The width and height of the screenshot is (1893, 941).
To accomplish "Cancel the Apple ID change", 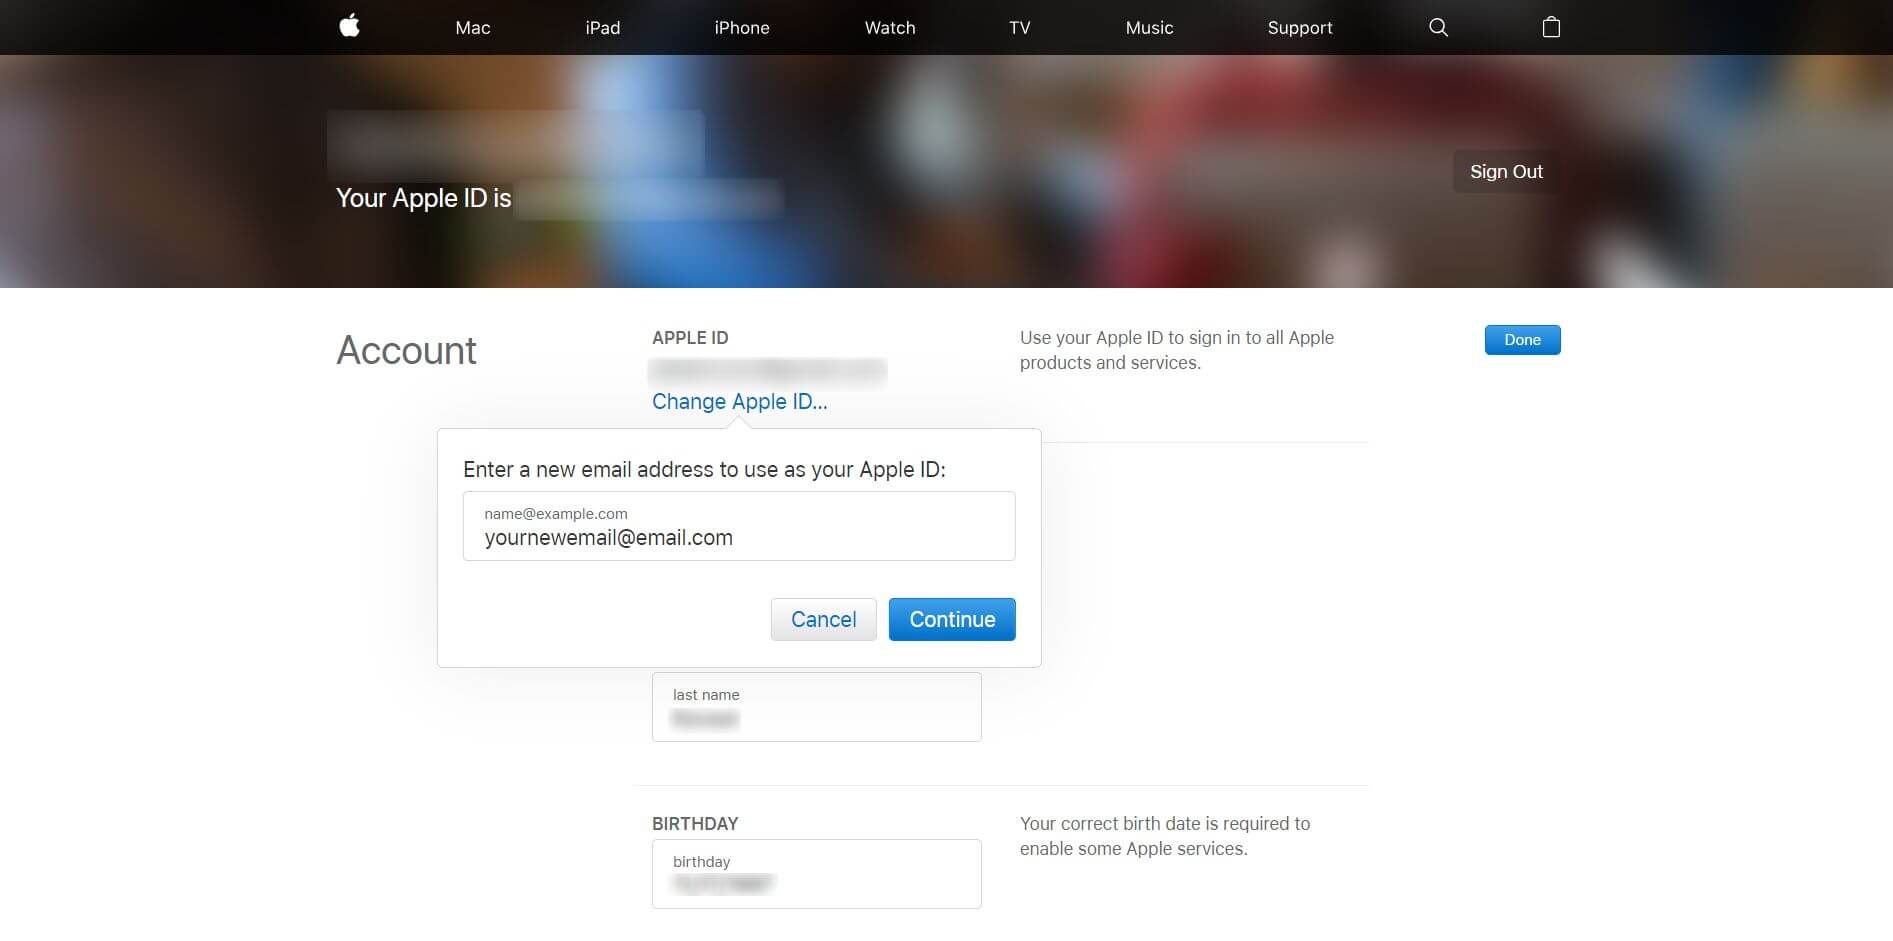I will coord(823,619).
